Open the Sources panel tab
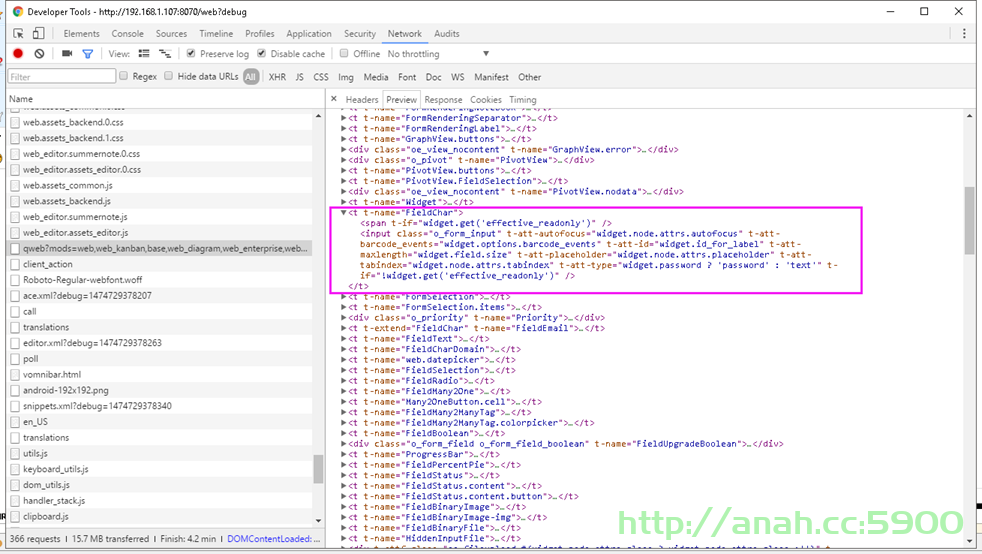This screenshot has width=982, height=554. (x=171, y=34)
